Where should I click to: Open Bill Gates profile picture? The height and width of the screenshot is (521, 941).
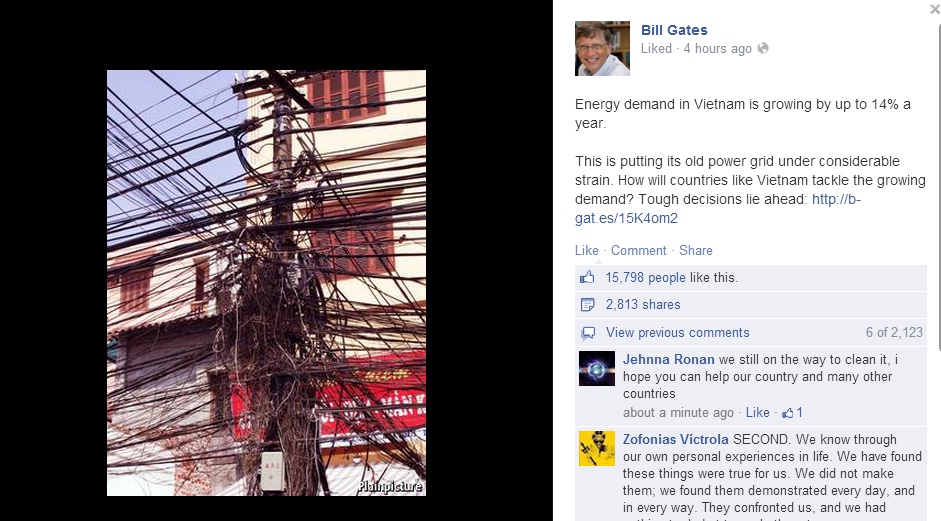(602, 49)
